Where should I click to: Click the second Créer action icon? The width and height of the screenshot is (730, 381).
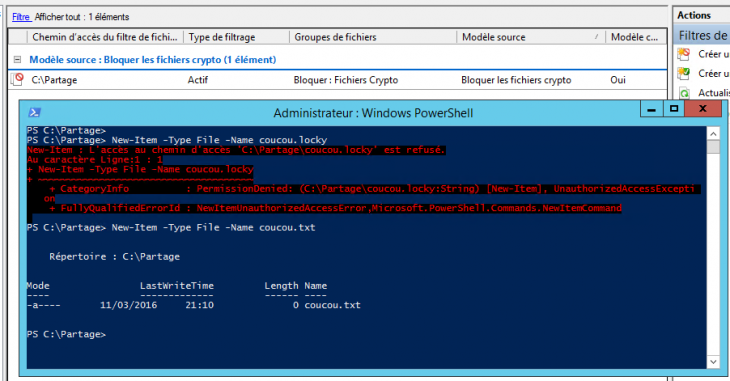683,74
